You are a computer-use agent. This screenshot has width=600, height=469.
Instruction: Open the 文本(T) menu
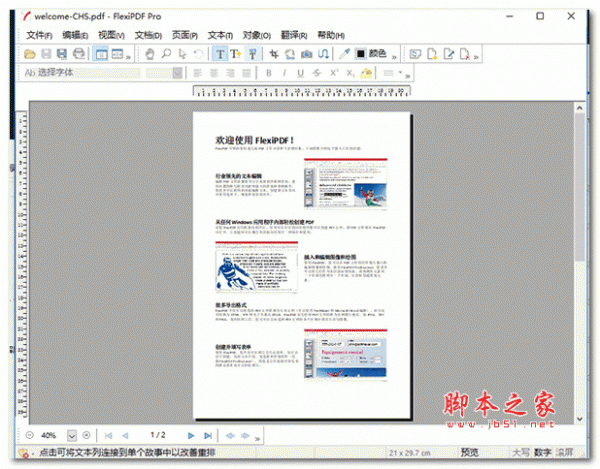220,35
